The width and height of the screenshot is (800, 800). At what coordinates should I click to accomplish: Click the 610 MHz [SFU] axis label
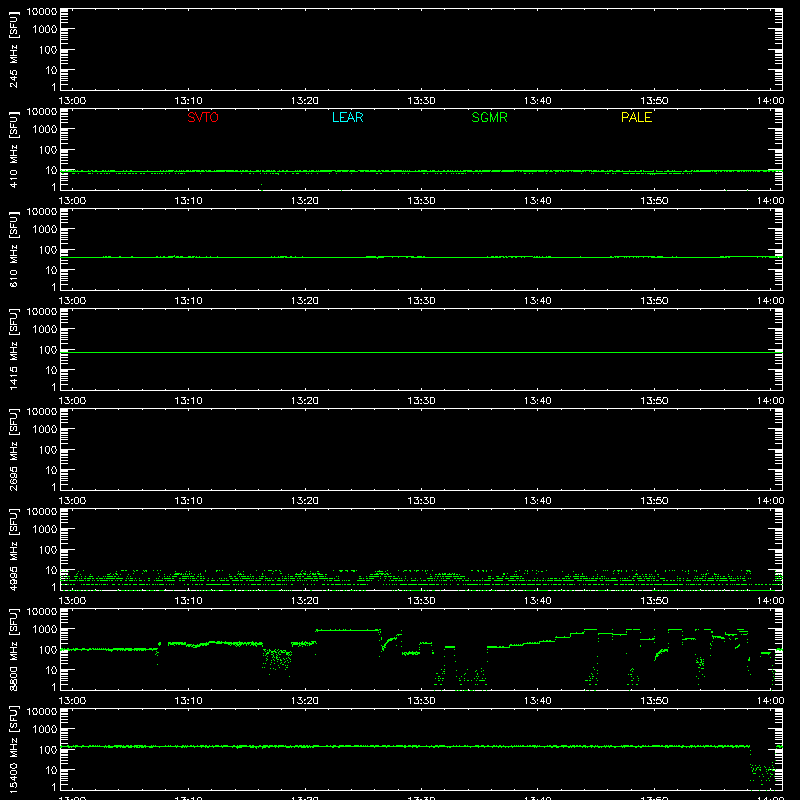pos(13,249)
